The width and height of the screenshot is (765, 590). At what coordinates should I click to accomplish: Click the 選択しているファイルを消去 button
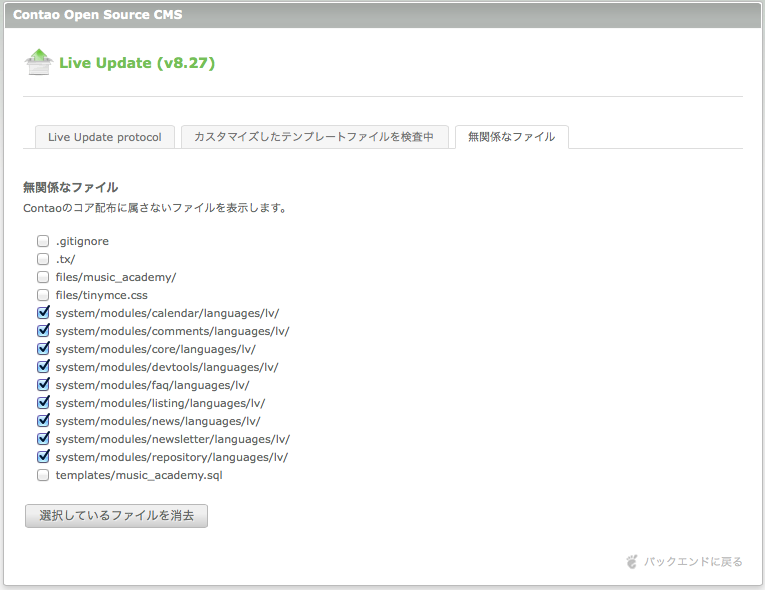click(117, 516)
